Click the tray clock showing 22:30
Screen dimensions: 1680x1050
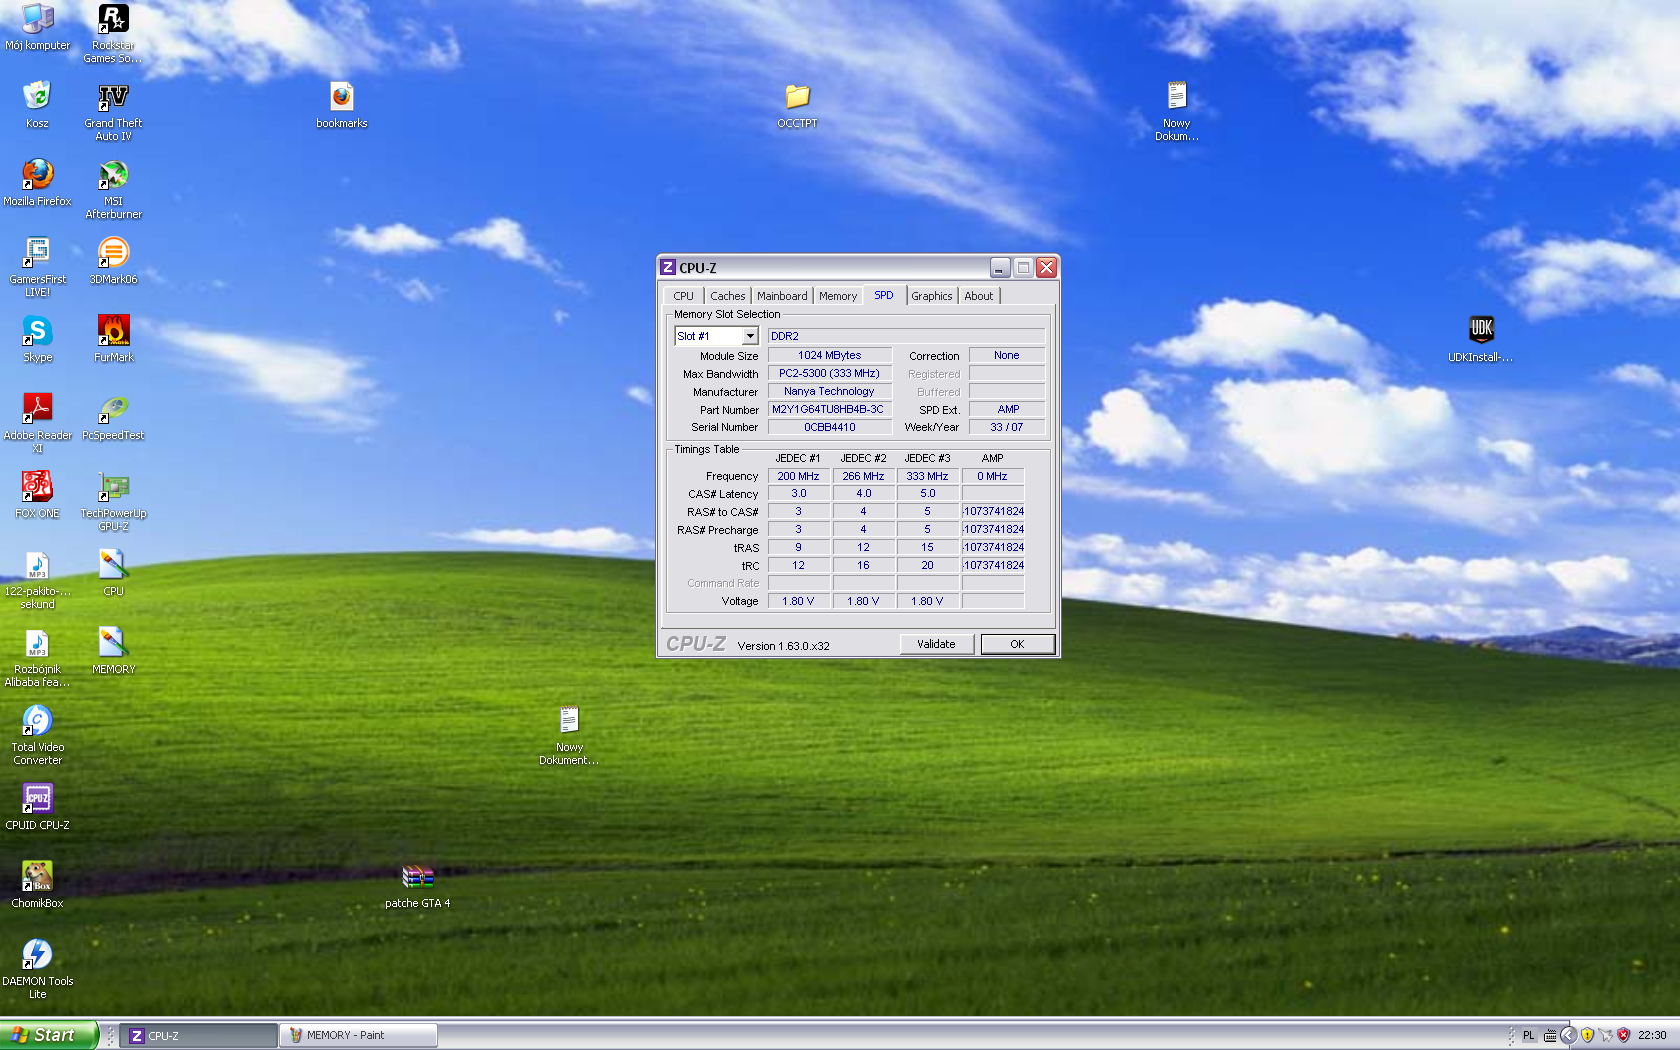click(x=1651, y=1035)
